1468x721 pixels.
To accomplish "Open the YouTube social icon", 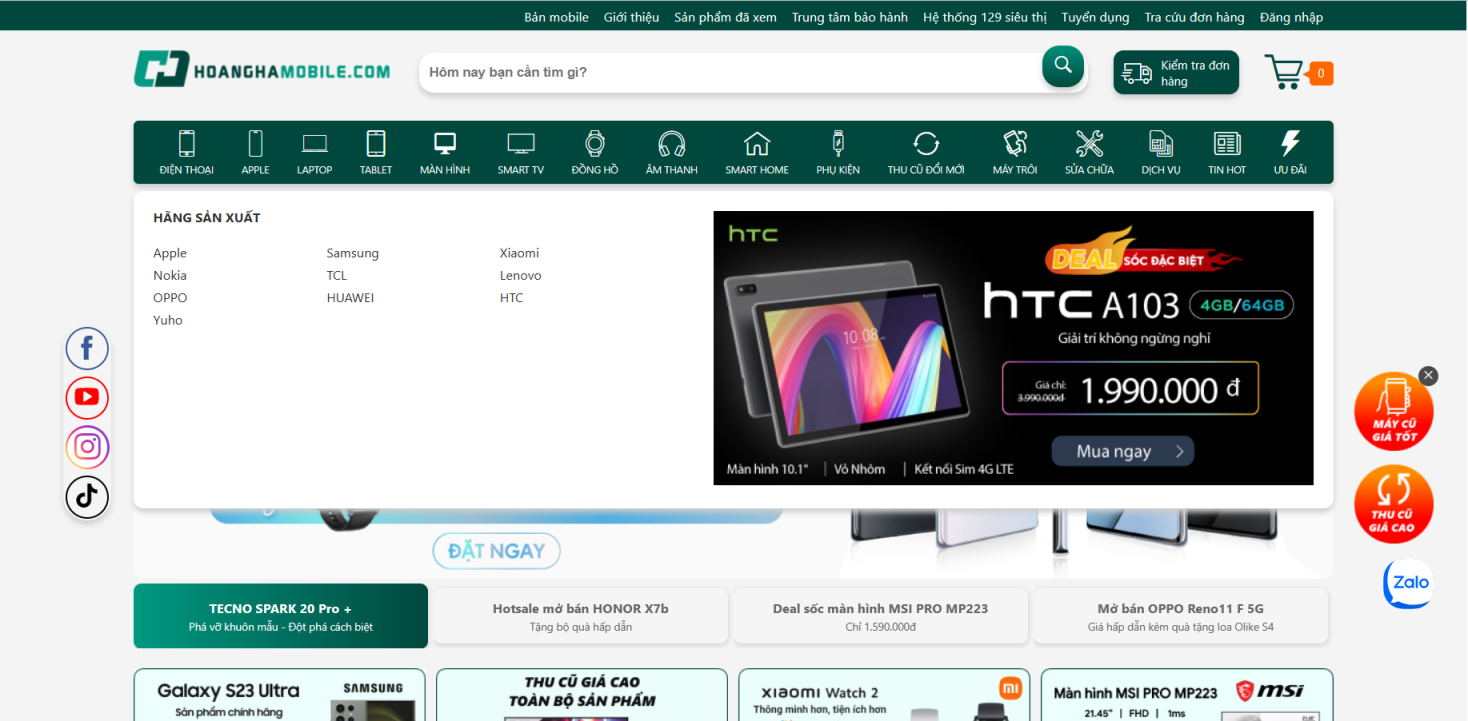I will tap(87, 397).
